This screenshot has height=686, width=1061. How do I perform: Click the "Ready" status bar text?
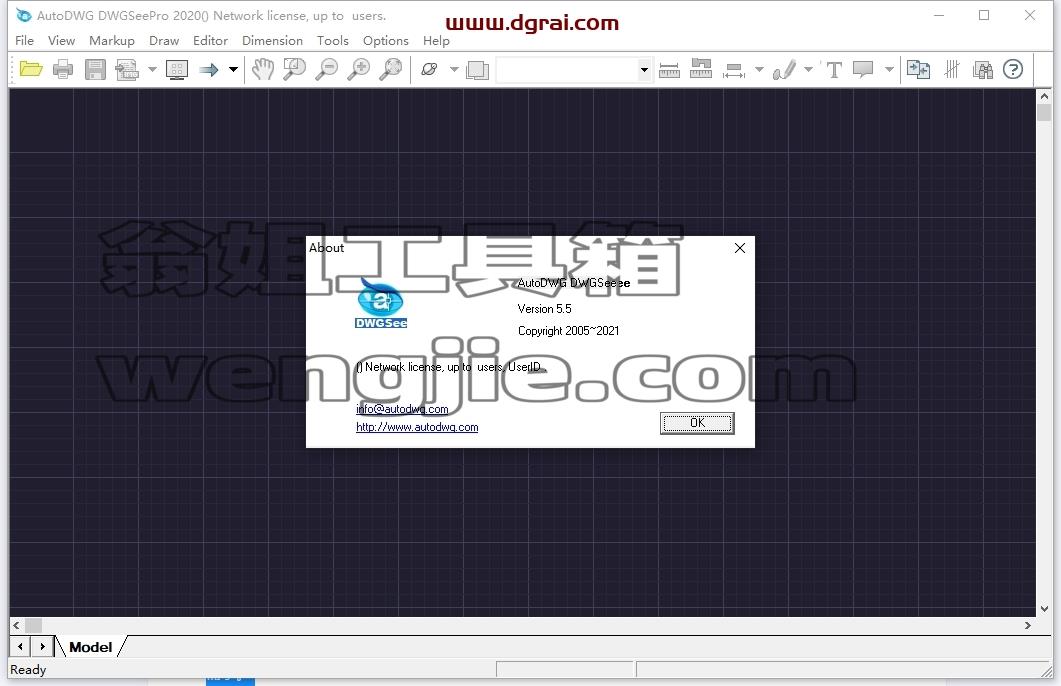click(x=28, y=670)
